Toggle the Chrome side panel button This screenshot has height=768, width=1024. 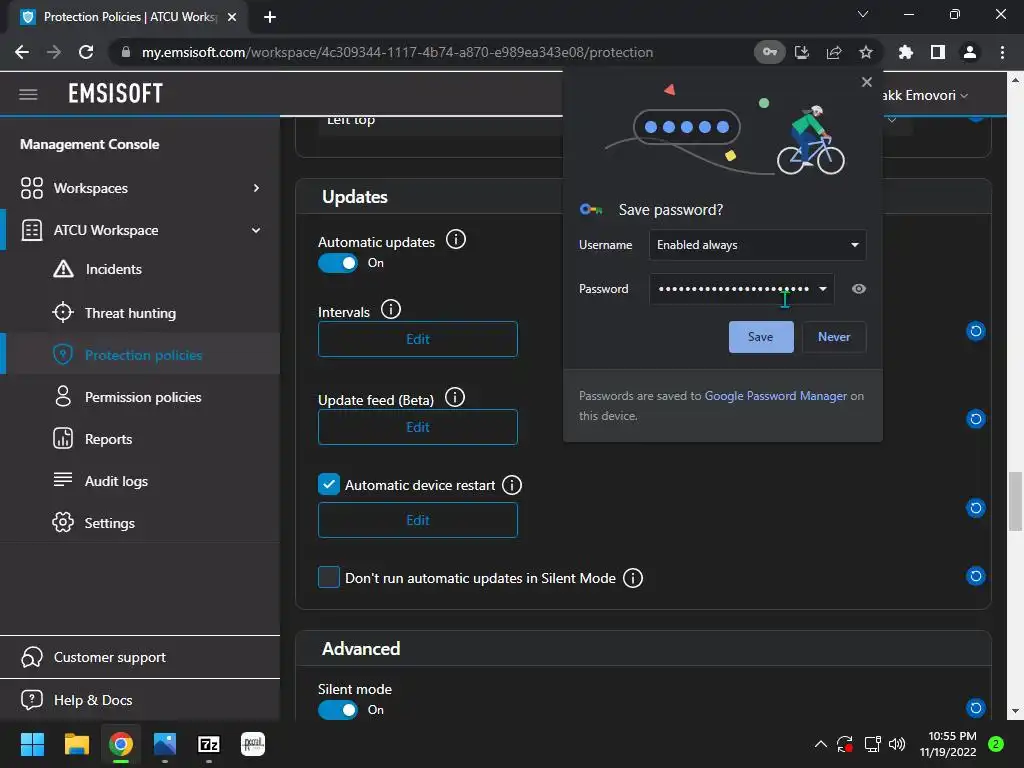pos(938,52)
